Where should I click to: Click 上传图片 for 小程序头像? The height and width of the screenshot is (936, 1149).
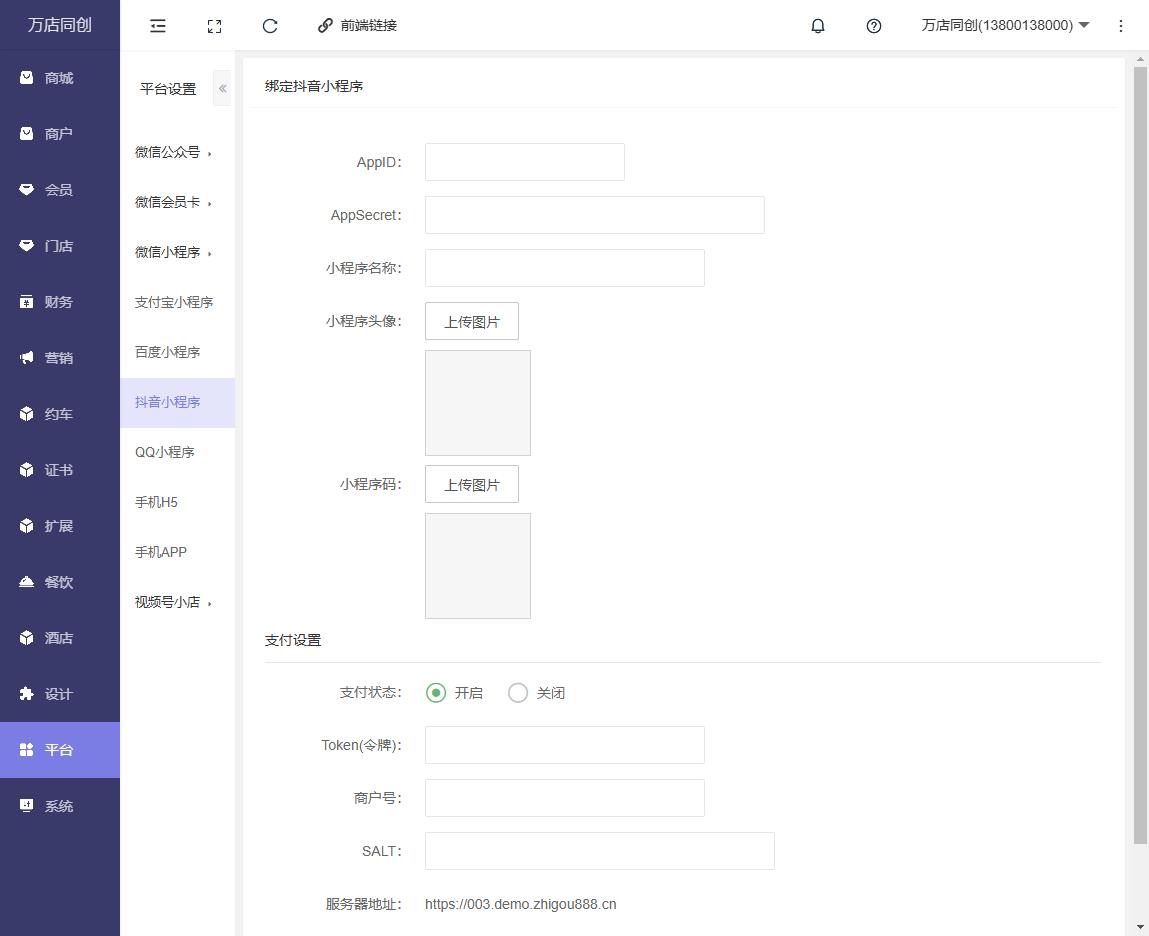pos(472,321)
